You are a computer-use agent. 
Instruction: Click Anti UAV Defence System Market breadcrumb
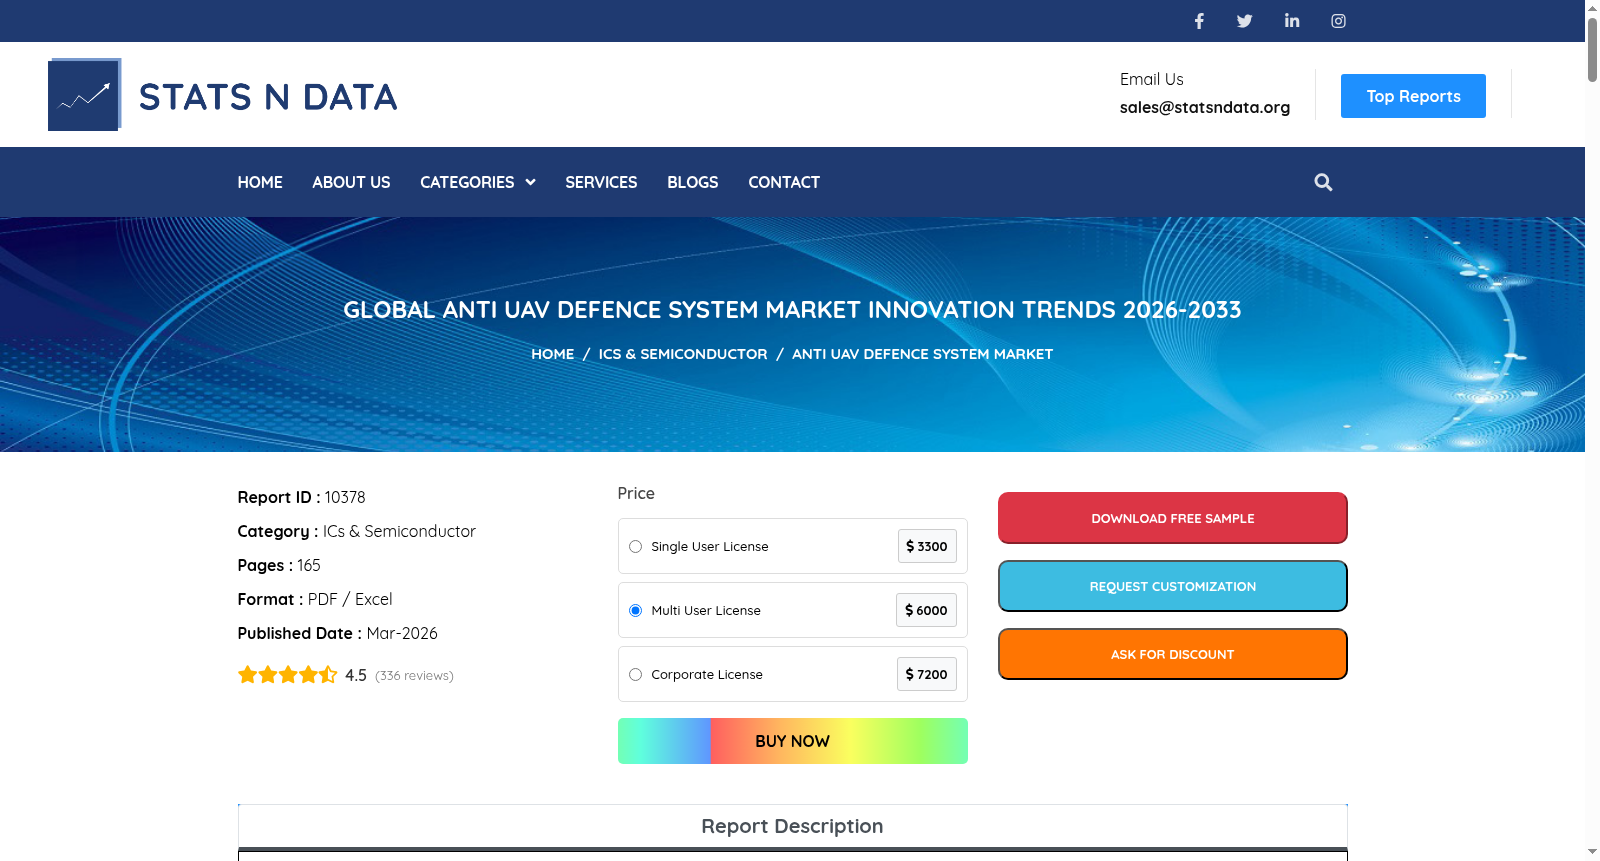coord(922,354)
